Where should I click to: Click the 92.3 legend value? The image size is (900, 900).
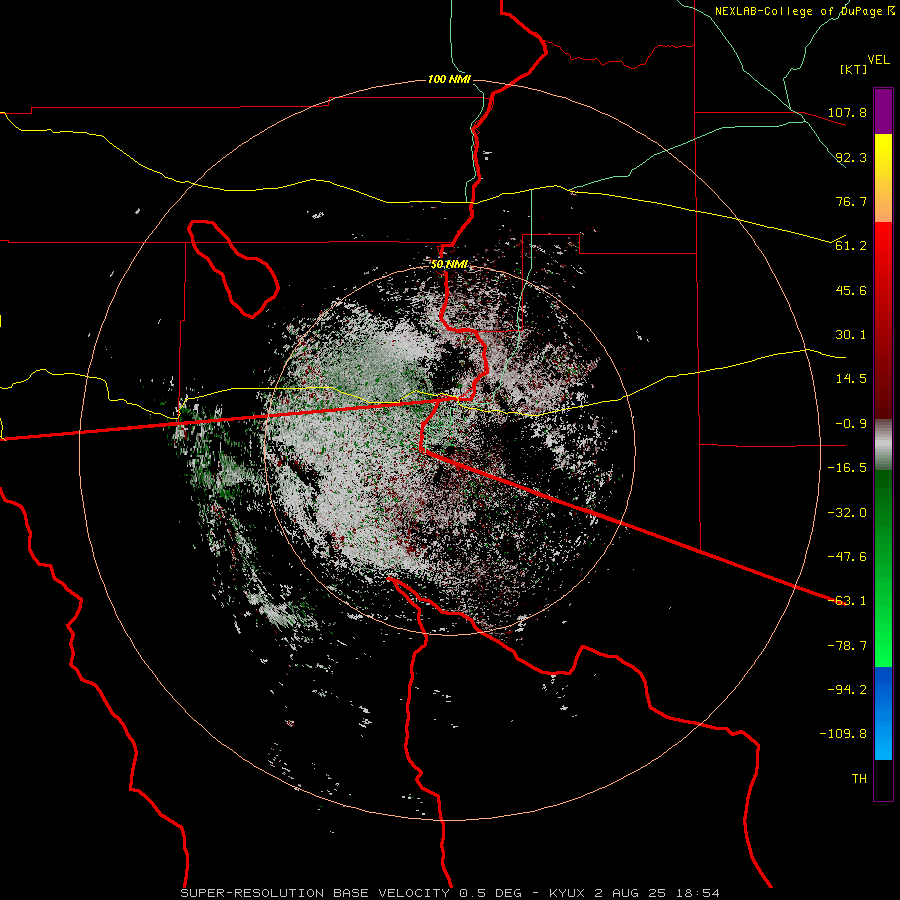(x=851, y=157)
